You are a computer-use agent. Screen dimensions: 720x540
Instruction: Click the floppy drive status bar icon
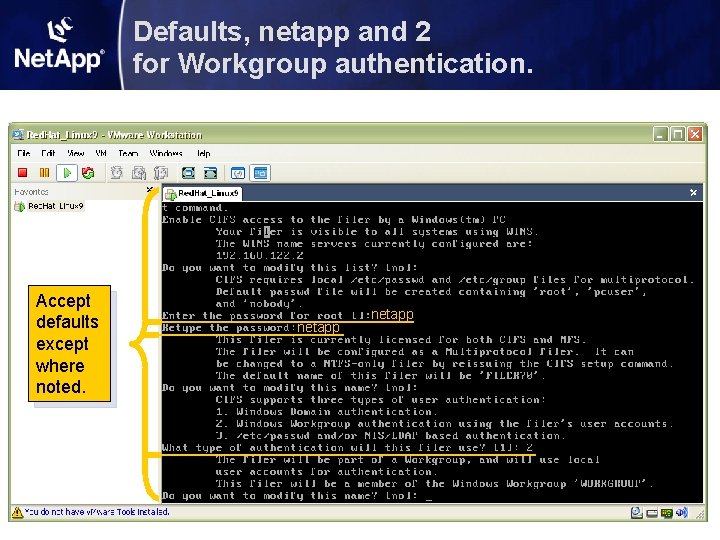click(x=652, y=513)
